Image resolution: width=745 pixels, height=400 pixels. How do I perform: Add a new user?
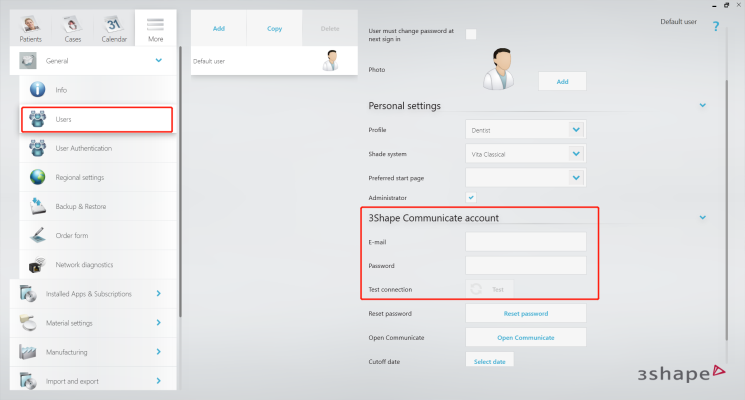point(219,29)
